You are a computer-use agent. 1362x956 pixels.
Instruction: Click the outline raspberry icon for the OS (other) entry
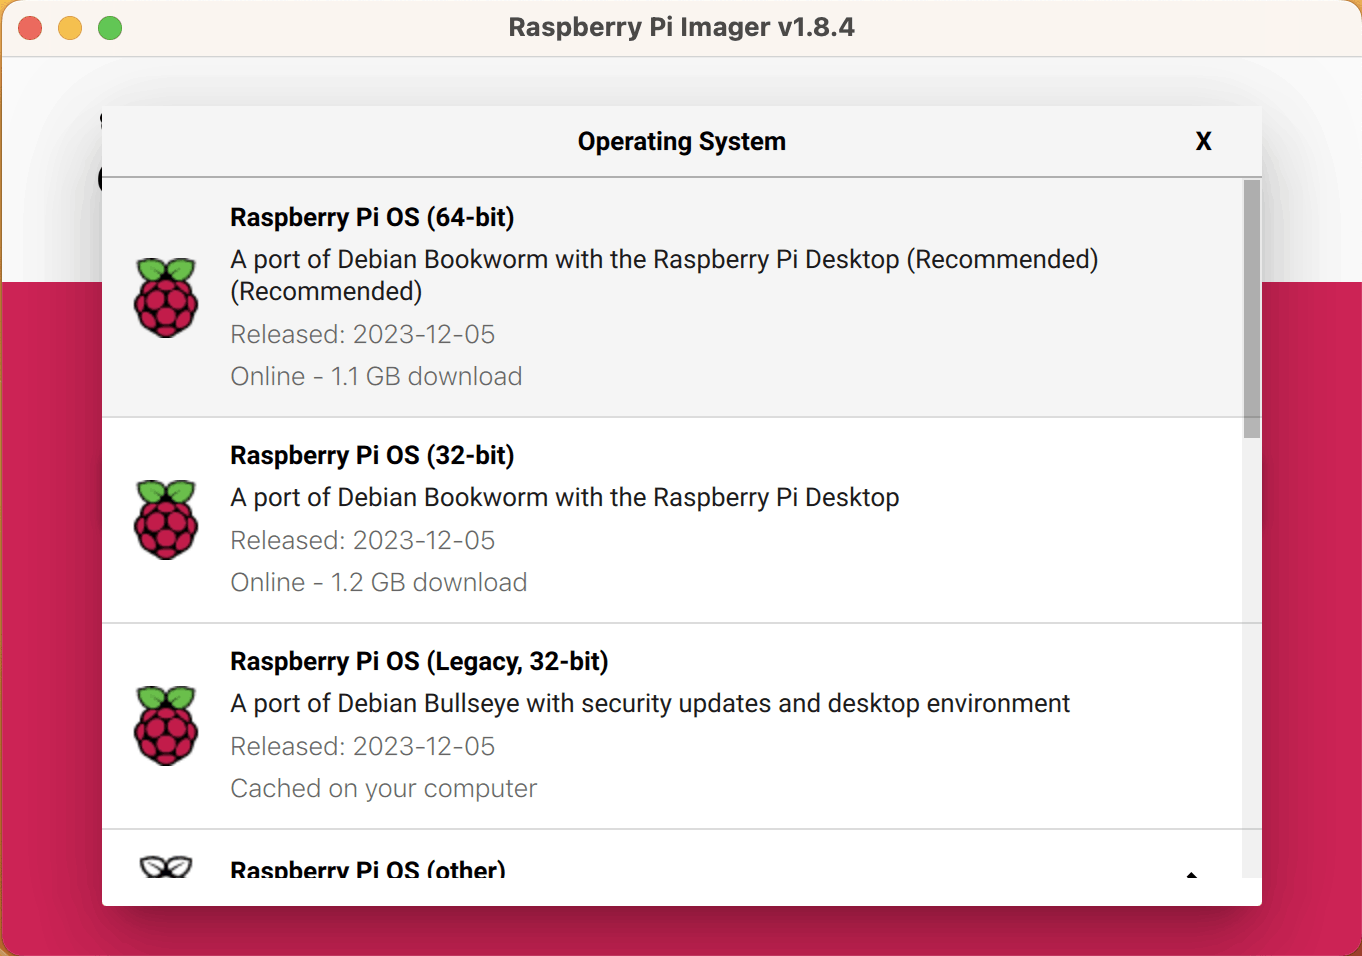(x=166, y=866)
